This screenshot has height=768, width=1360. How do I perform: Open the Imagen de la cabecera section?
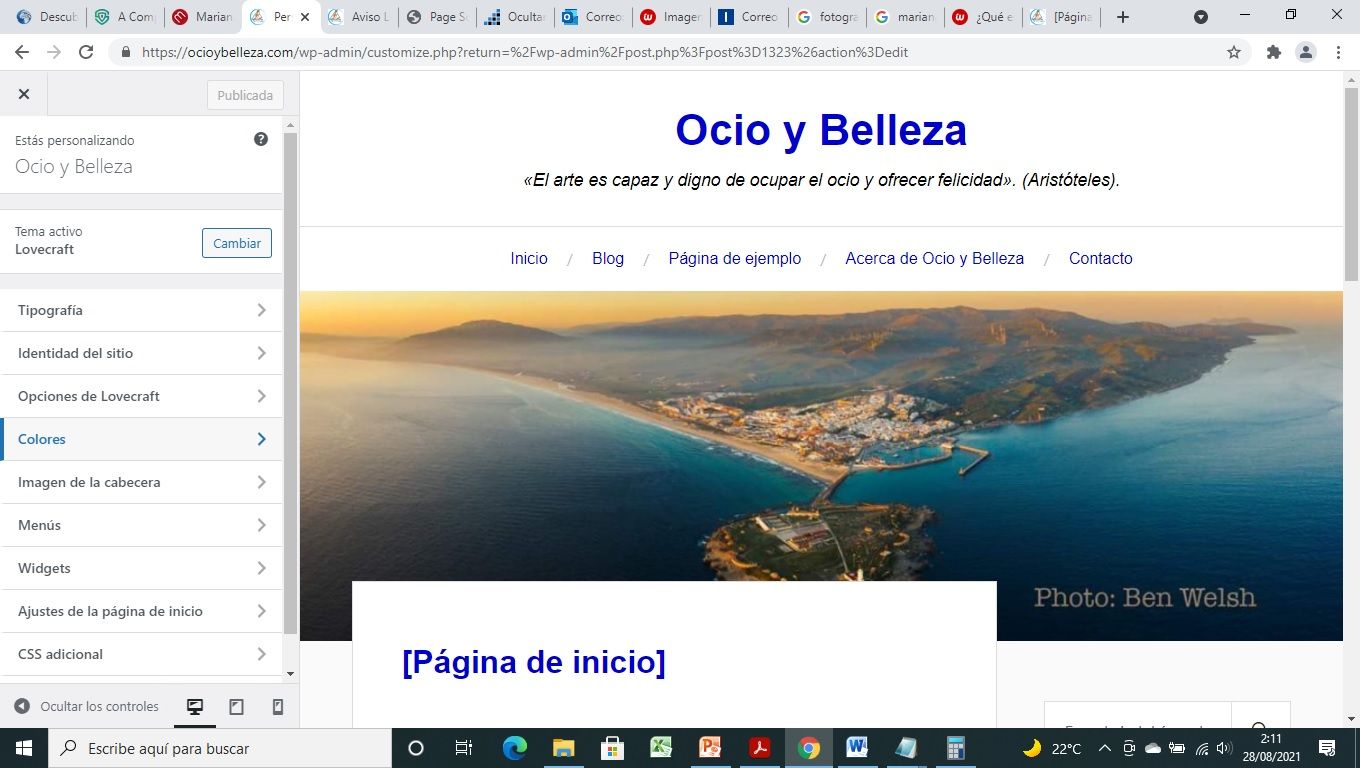coord(142,482)
